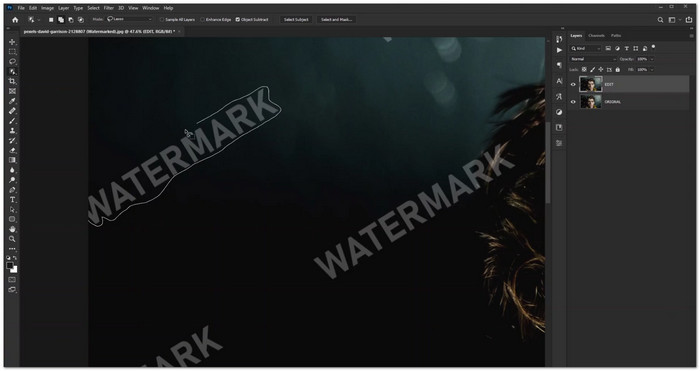This screenshot has width=700, height=371.
Task: Click the foreground color swatch
Action: pos(10,265)
